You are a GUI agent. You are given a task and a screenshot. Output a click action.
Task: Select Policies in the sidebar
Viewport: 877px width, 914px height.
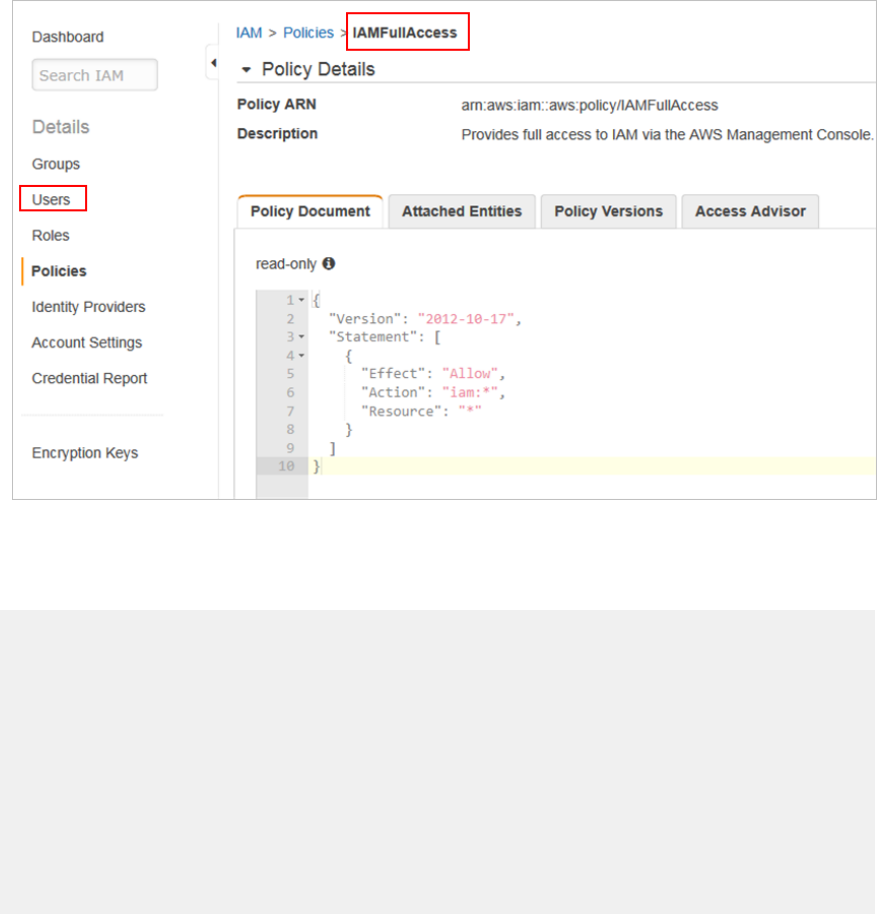[x=58, y=271]
